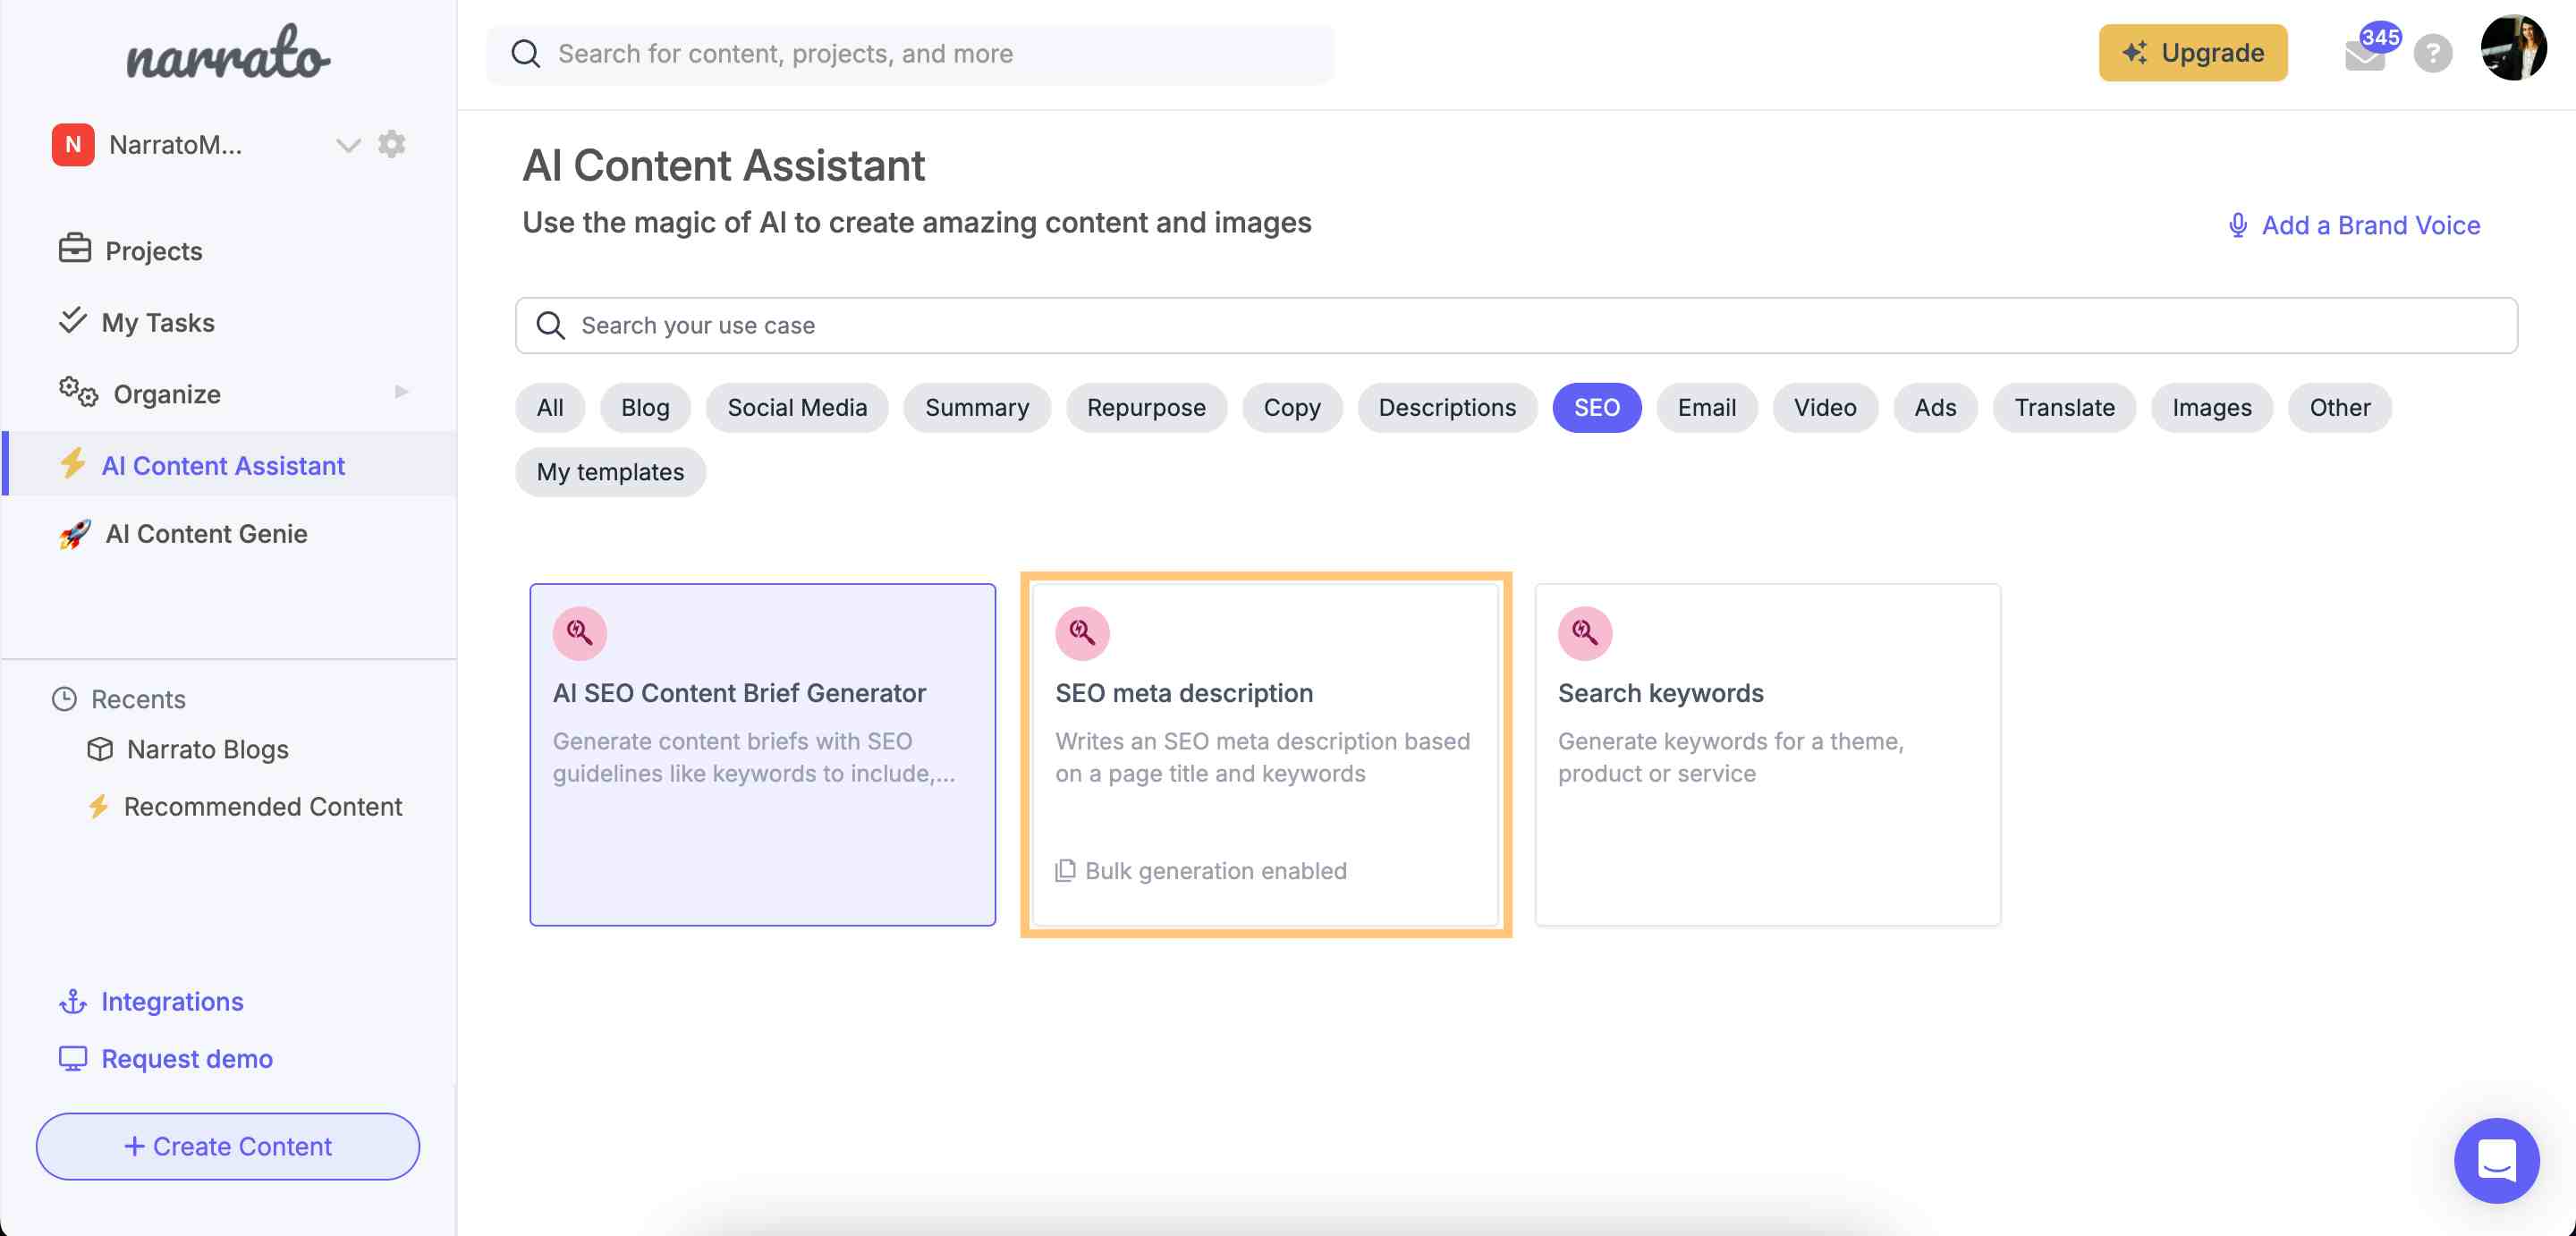Viewport: 2576px width, 1236px height.
Task: Focus the Search your use case field
Action: tap(1516, 325)
